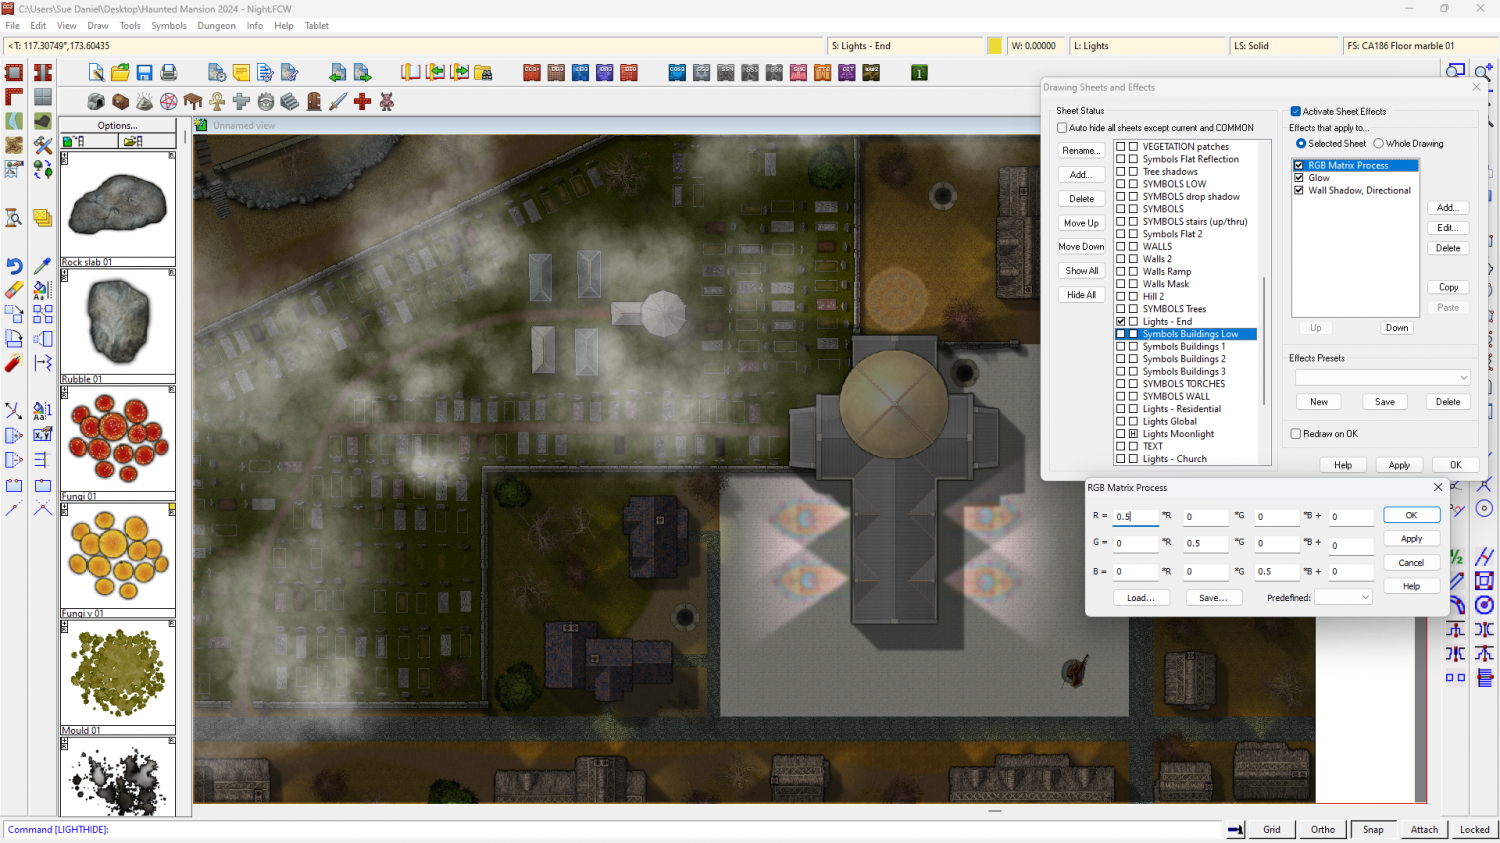Open the orange TTC add-on icon
Viewport: 1500px width, 843px height.
[x=822, y=72]
